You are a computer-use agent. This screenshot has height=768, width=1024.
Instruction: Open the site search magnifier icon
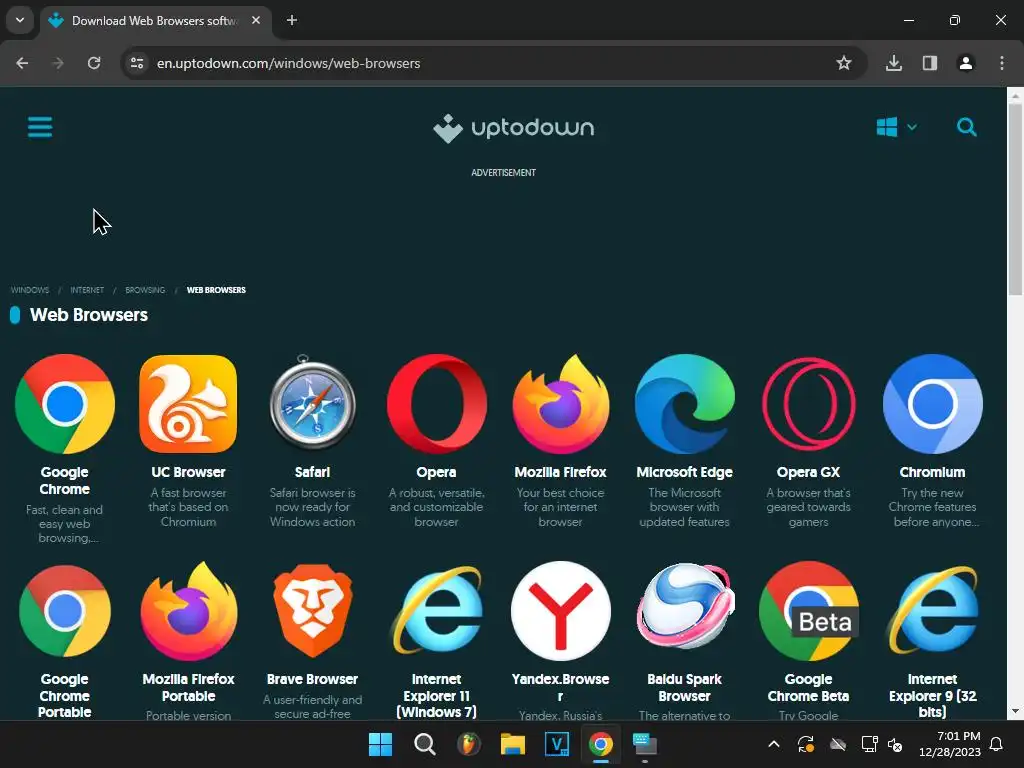tap(967, 127)
